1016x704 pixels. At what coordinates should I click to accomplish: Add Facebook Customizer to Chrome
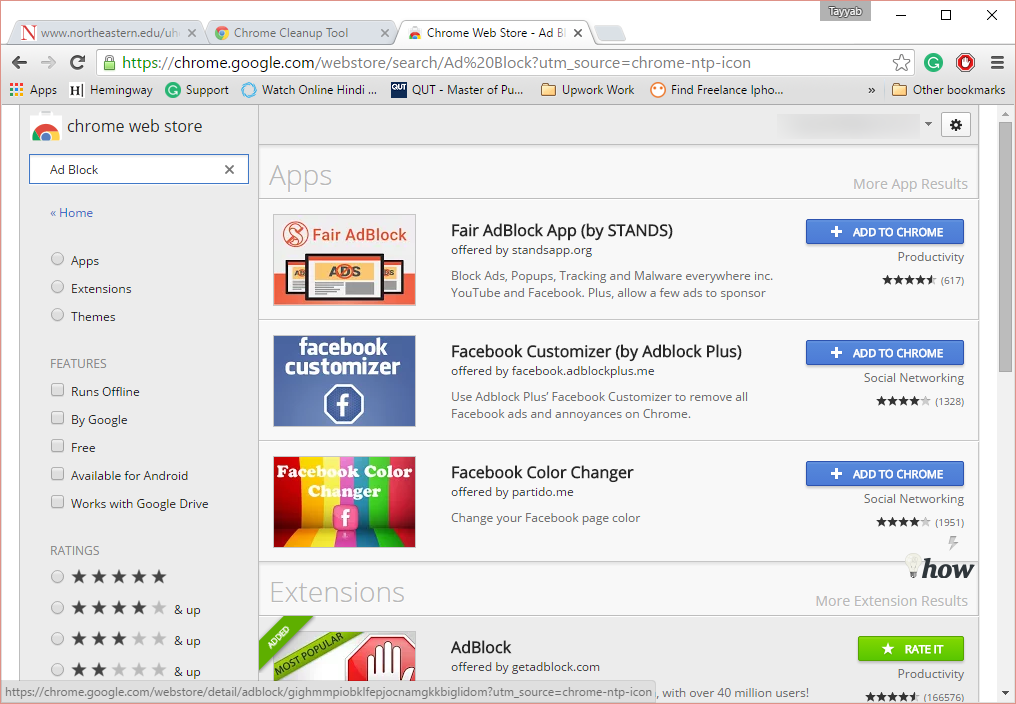click(x=884, y=353)
